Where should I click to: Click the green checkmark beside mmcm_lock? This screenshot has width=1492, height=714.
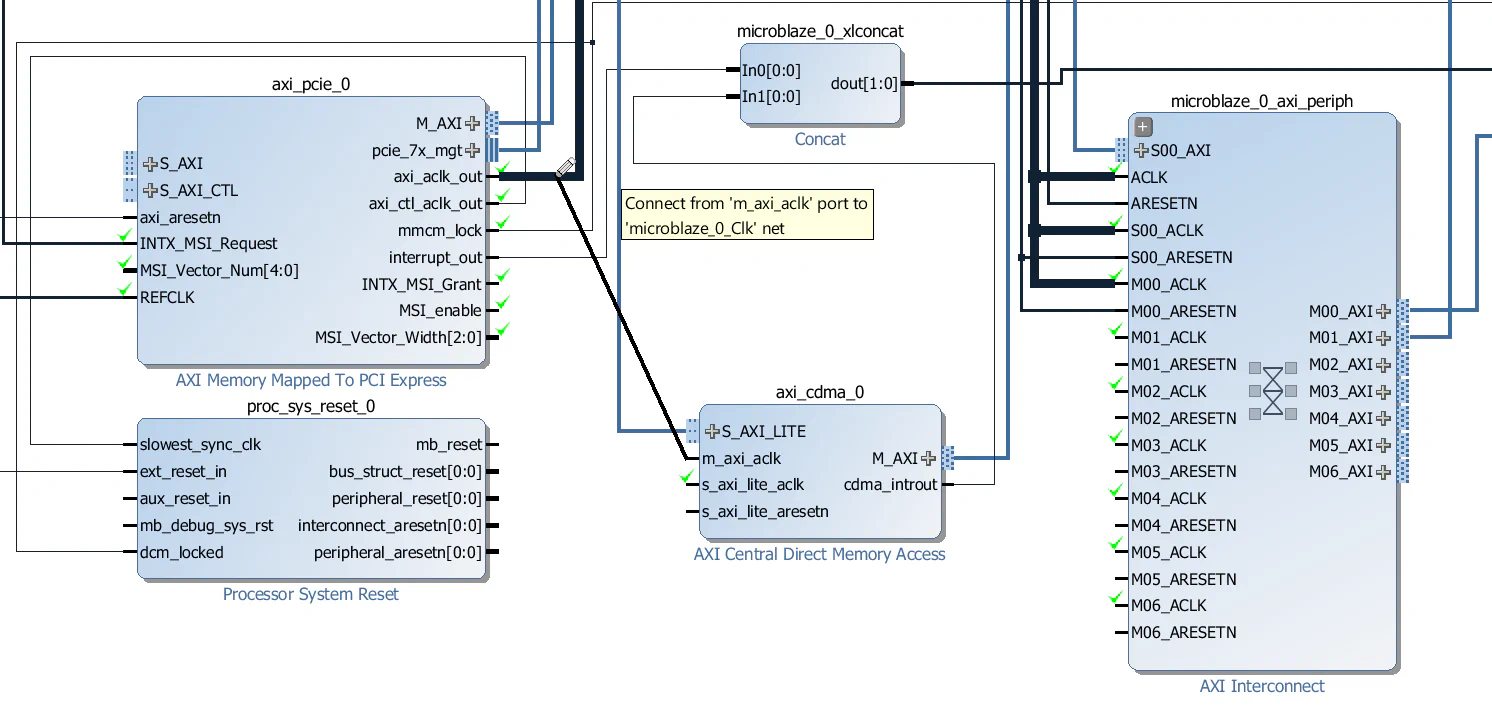click(x=499, y=222)
